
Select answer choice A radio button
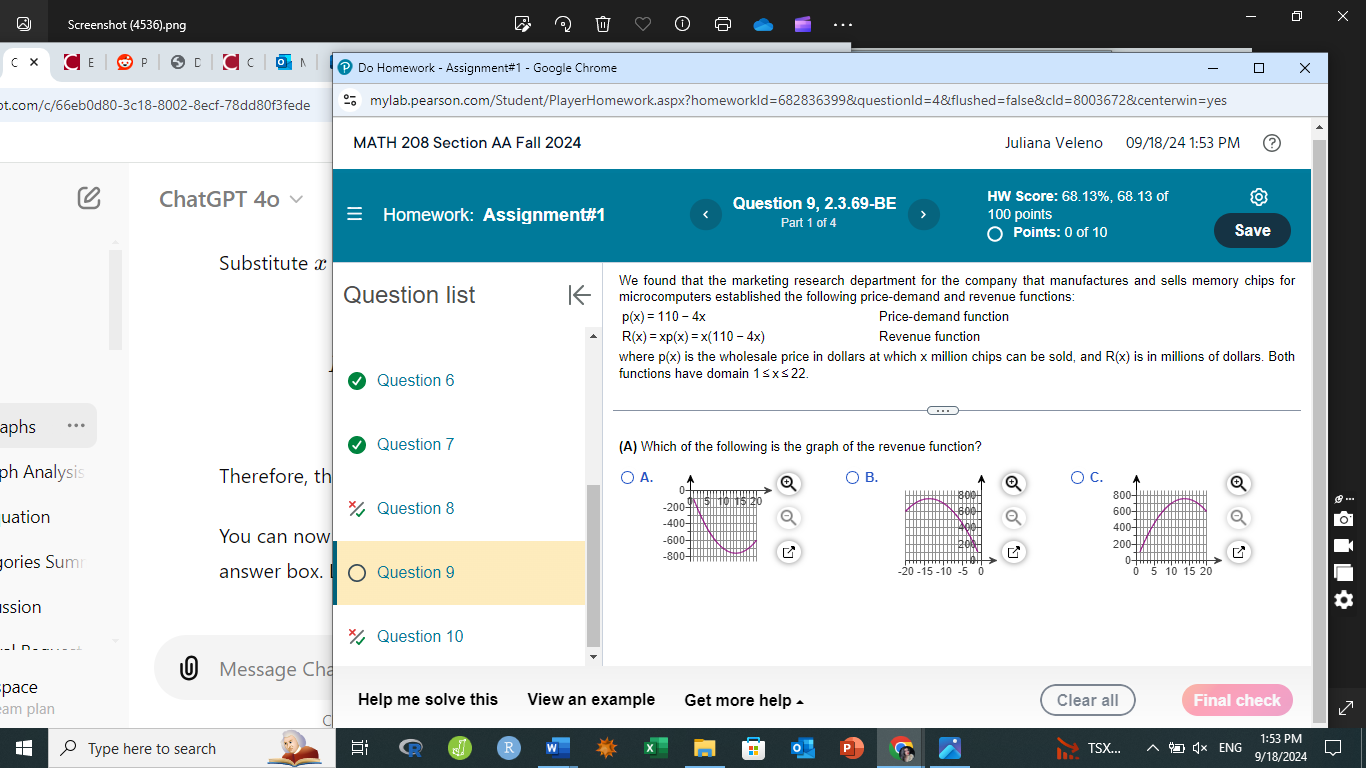pos(630,477)
